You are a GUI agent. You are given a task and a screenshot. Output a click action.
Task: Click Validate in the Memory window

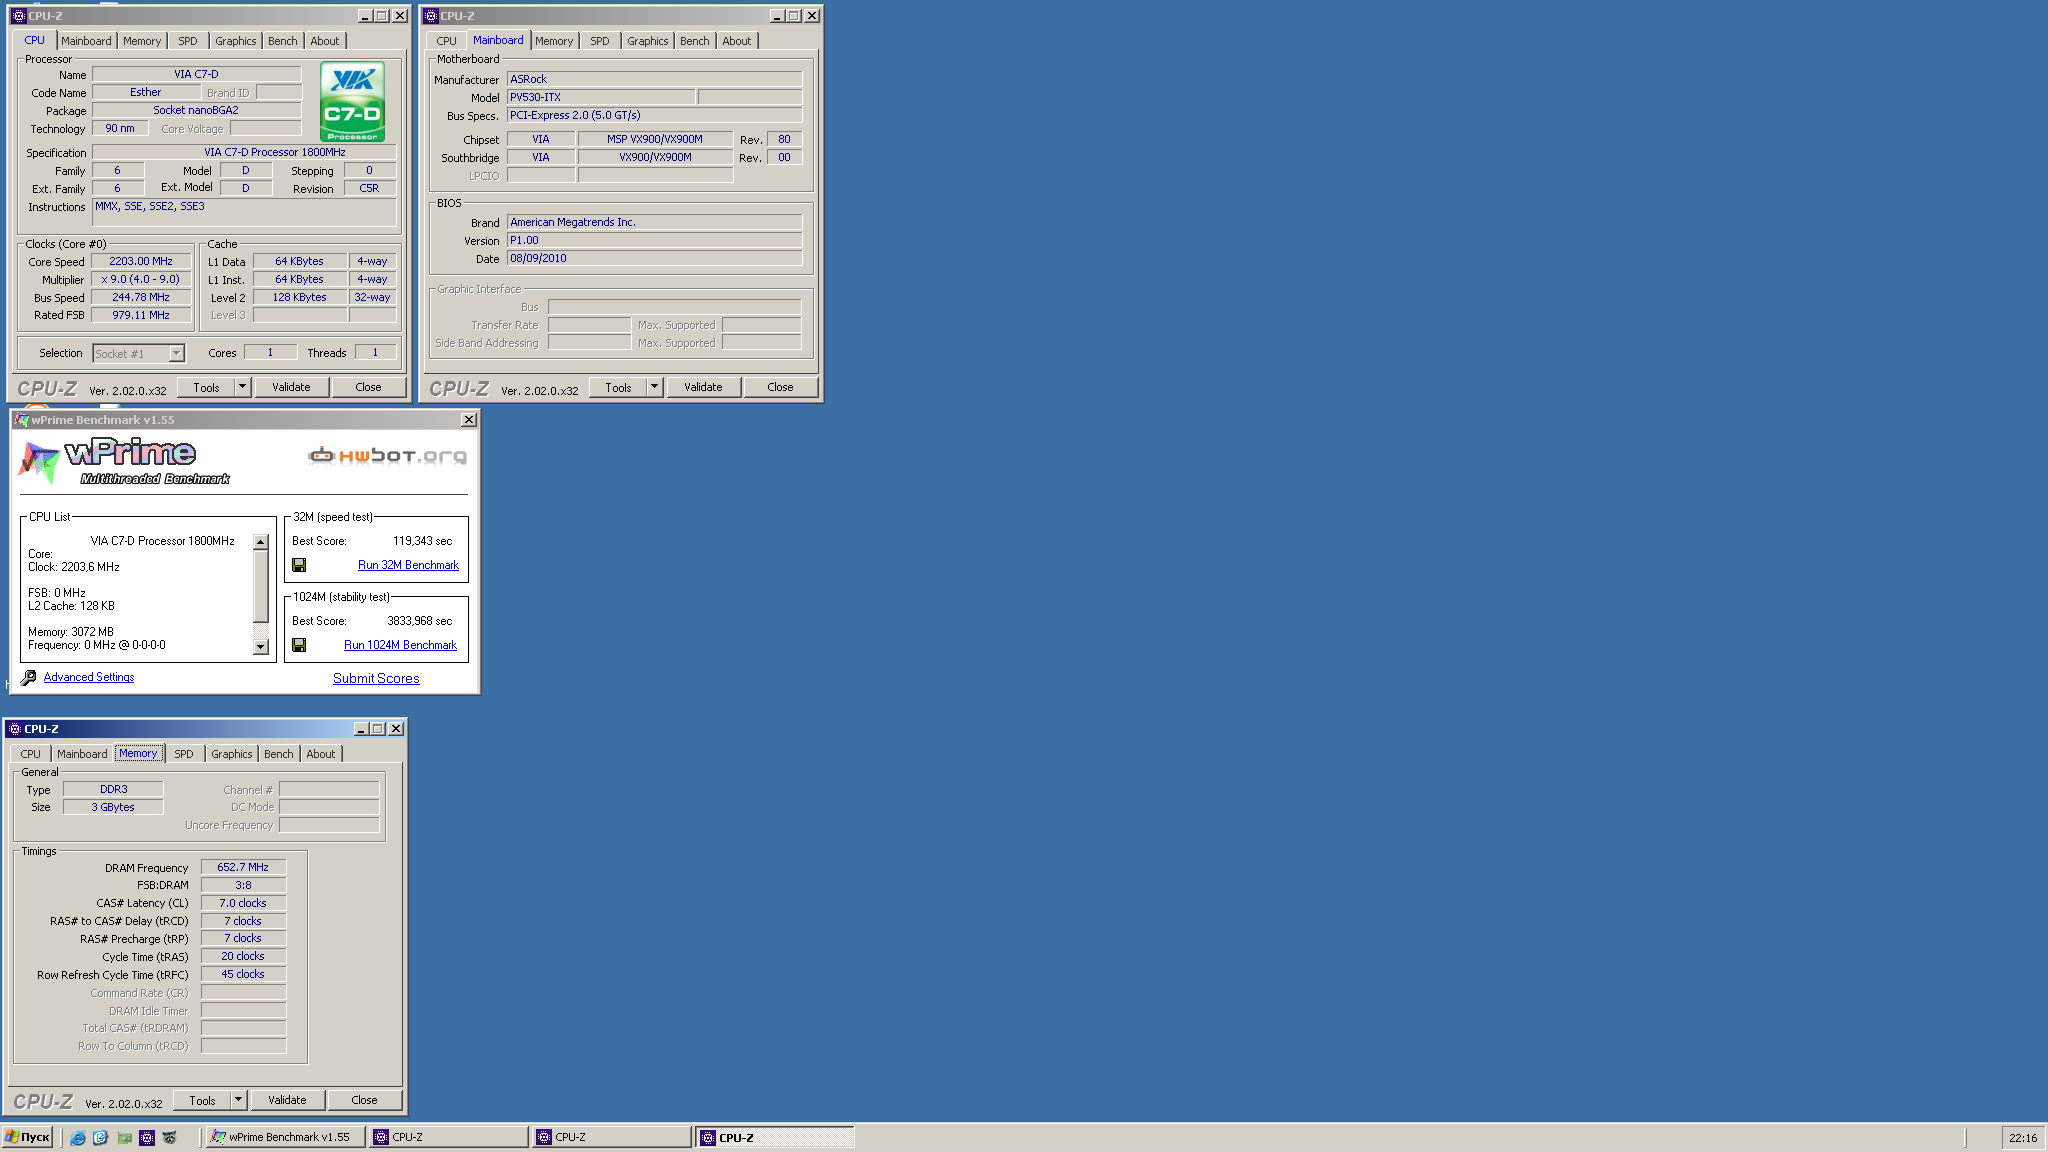287,1100
